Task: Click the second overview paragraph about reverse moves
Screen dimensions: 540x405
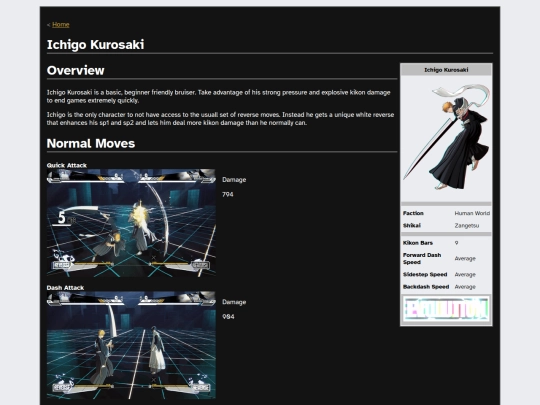Action: click(x=220, y=119)
